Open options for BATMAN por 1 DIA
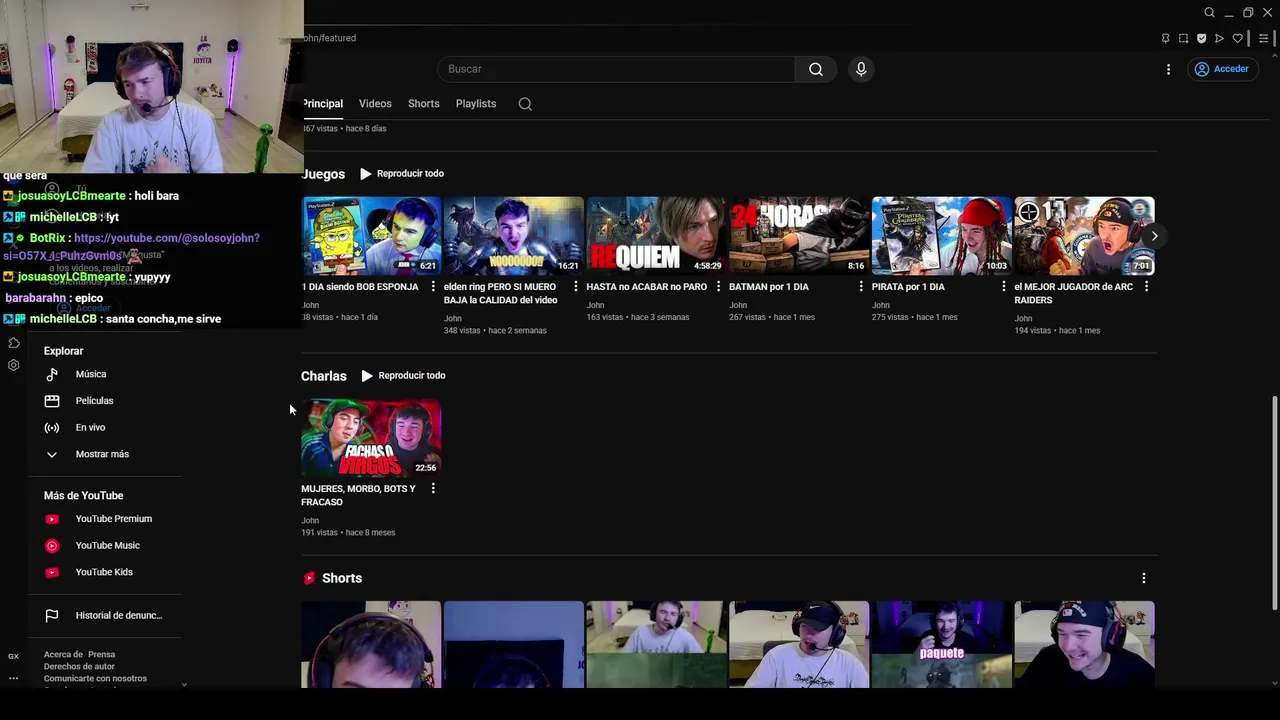This screenshot has width=1280, height=720. (x=861, y=287)
